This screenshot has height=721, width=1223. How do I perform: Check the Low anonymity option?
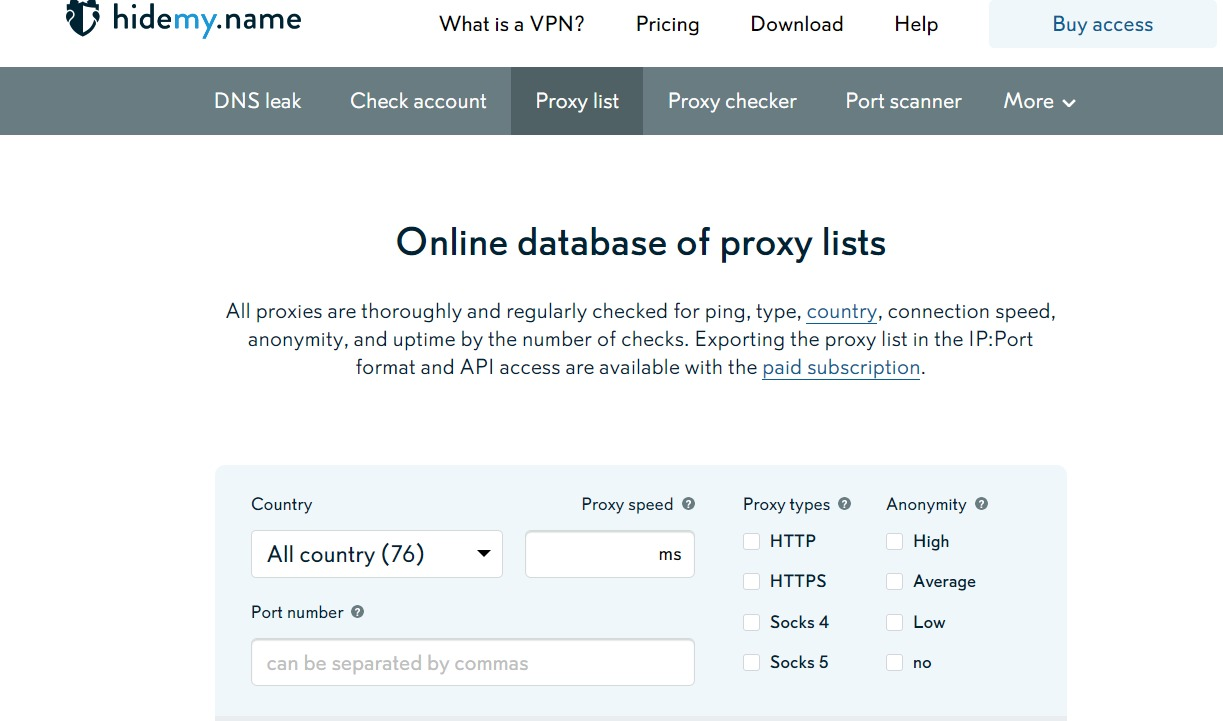tap(894, 623)
